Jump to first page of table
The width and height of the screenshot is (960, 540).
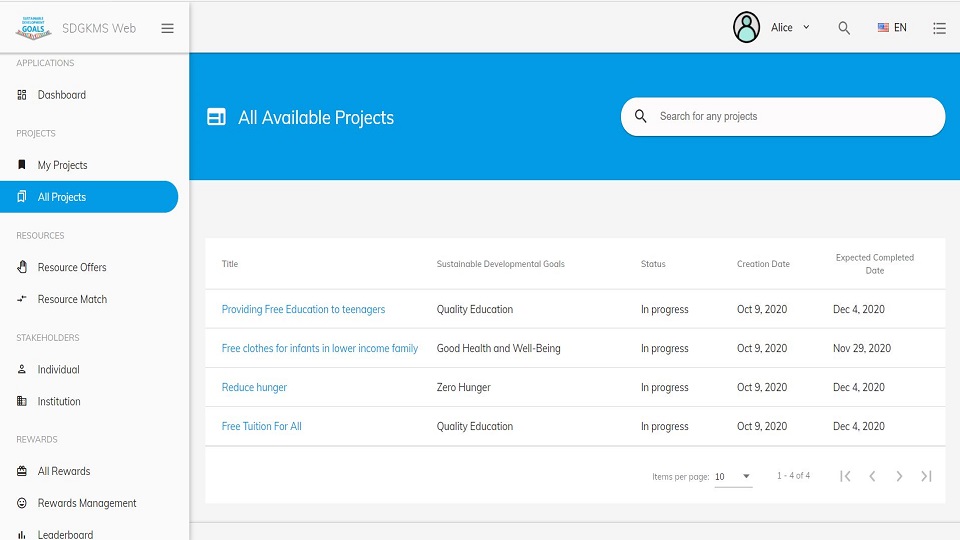(846, 476)
